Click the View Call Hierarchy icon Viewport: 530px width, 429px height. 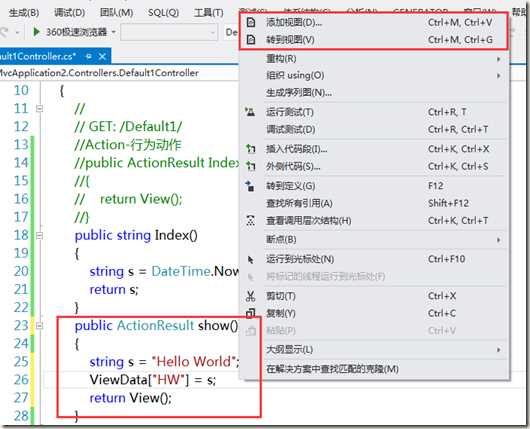click(250, 221)
